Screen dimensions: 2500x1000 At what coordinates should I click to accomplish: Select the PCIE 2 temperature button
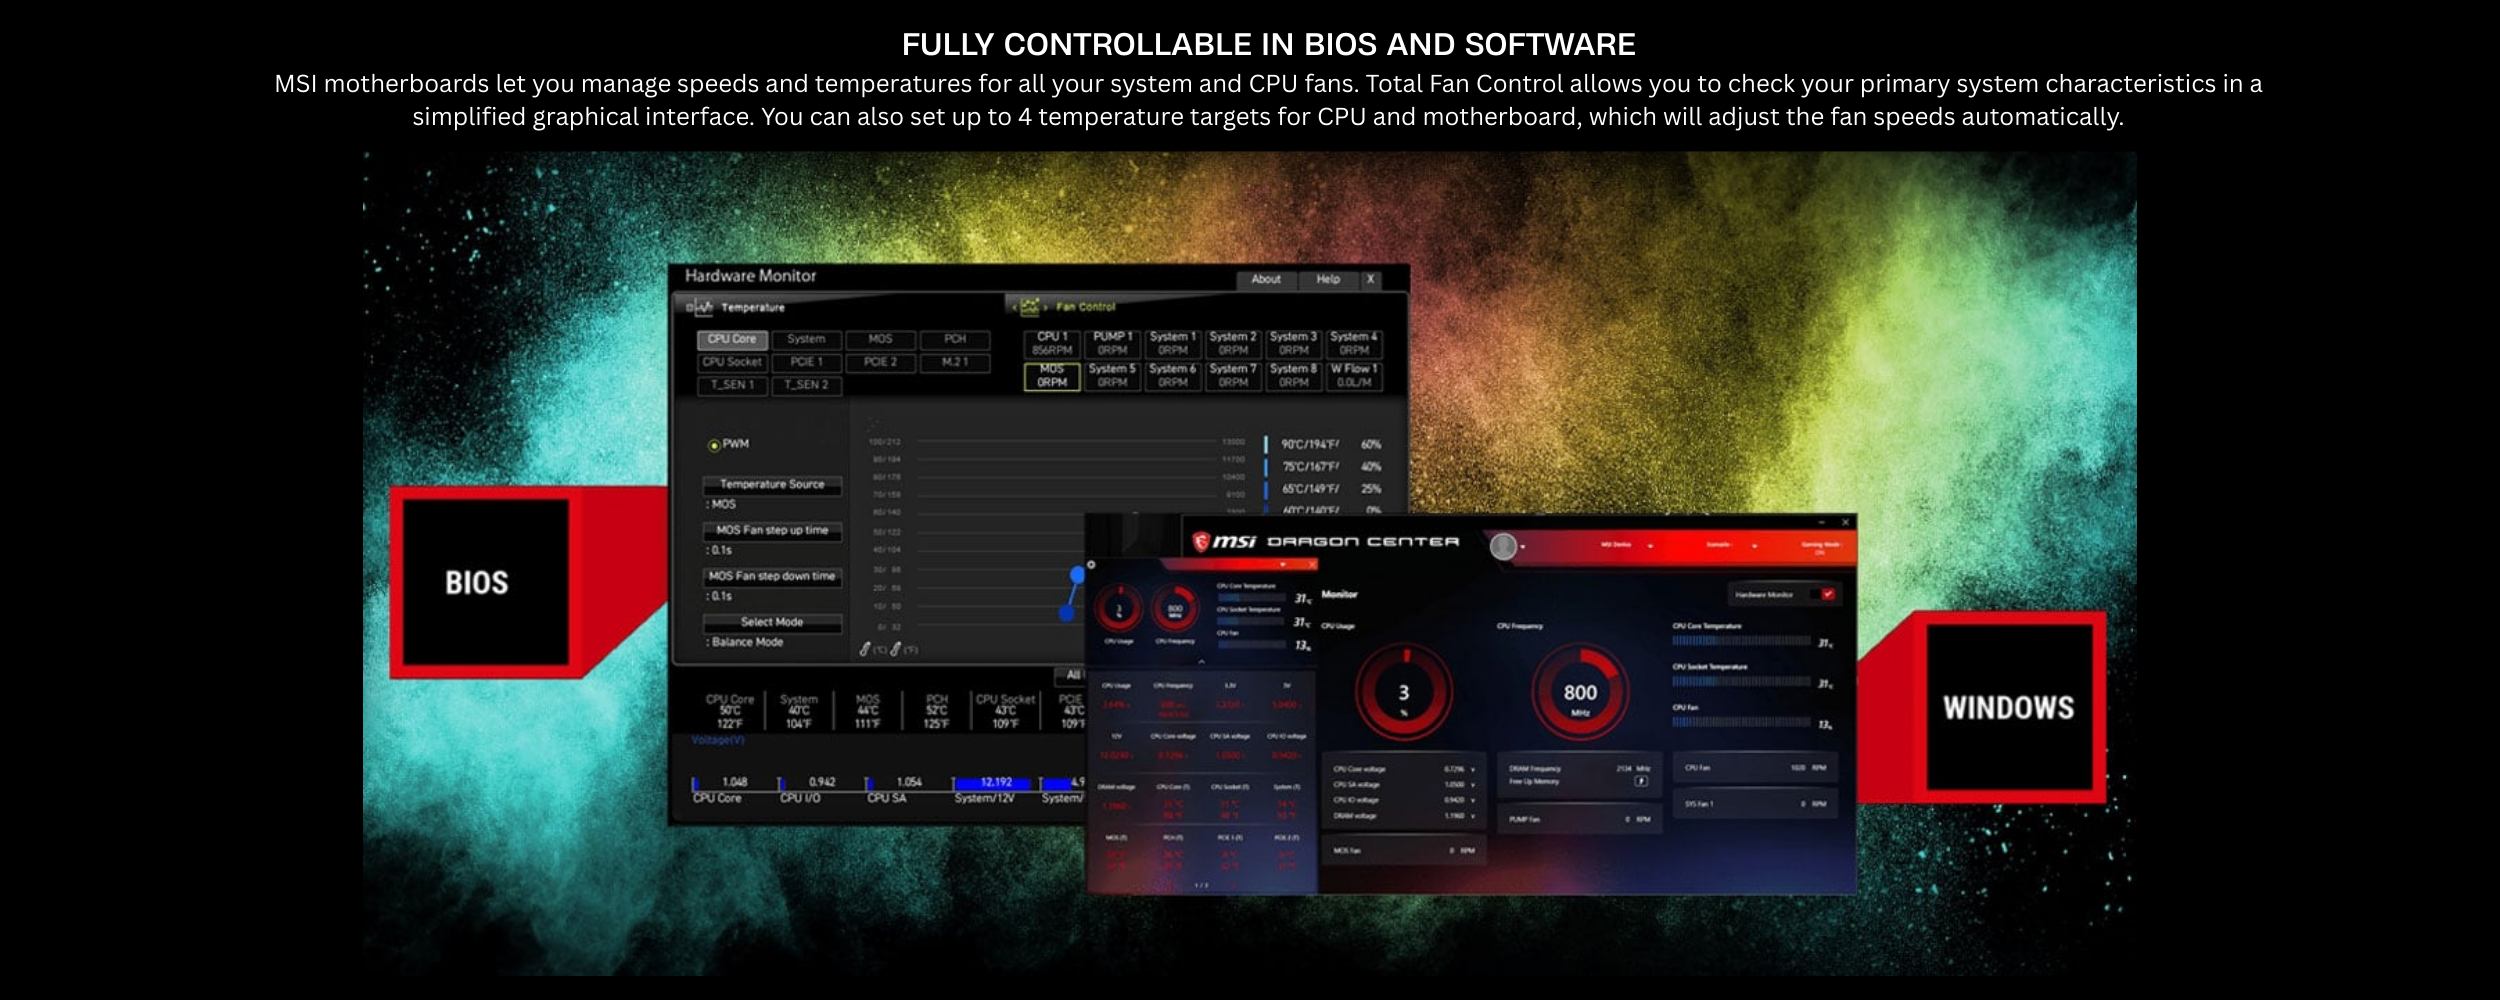coord(880,363)
